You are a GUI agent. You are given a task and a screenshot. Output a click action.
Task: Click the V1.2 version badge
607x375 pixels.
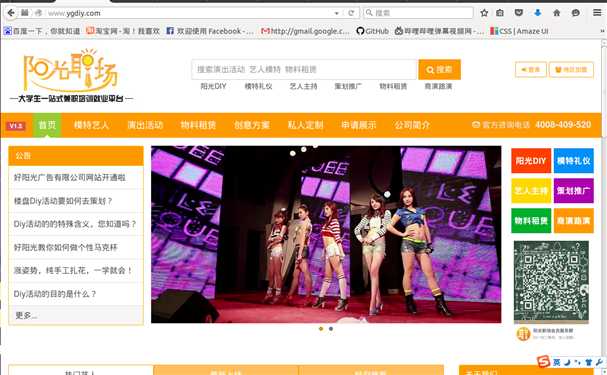tap(16, 126)
